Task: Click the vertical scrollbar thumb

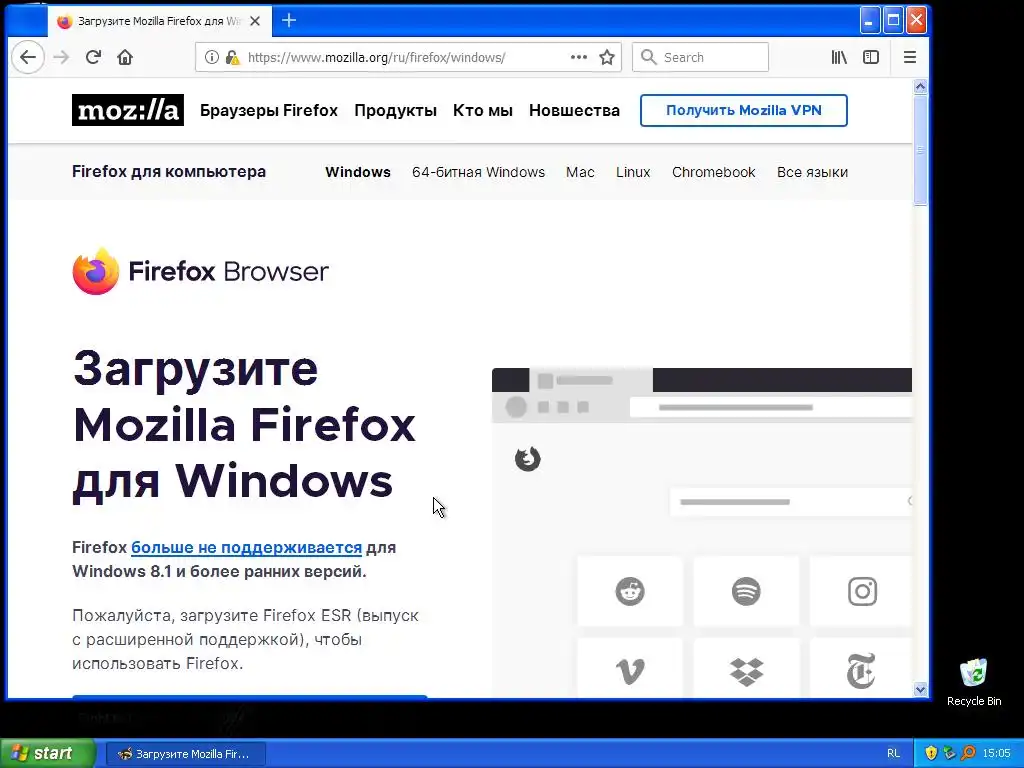Action: pyautogui.click(x=920, y=150)
